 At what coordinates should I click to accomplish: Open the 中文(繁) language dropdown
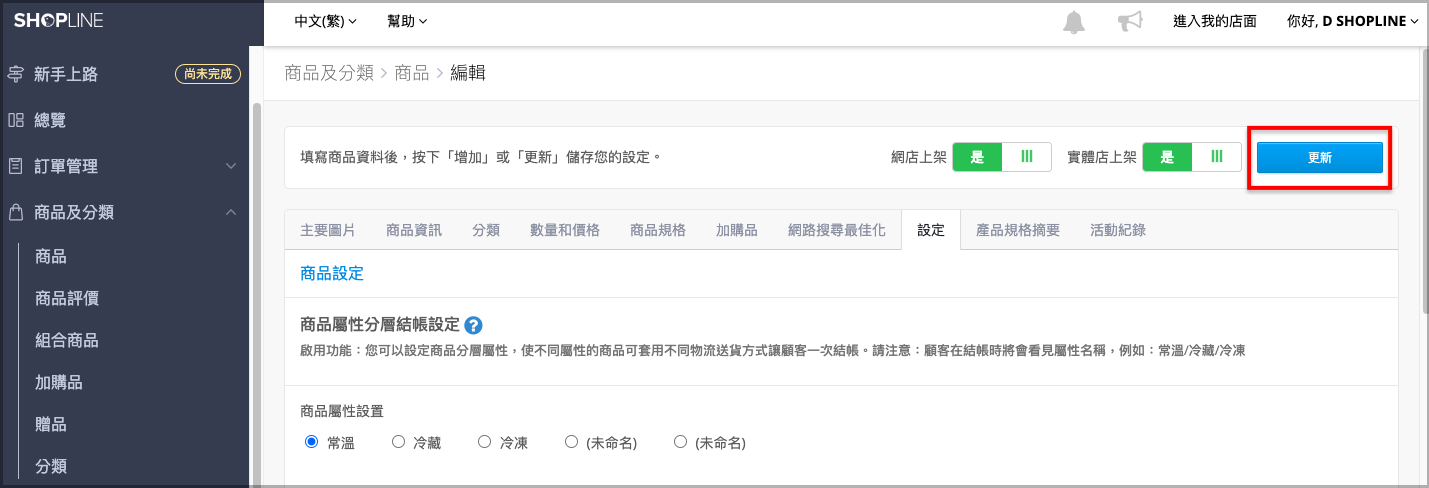coord(325,21)
